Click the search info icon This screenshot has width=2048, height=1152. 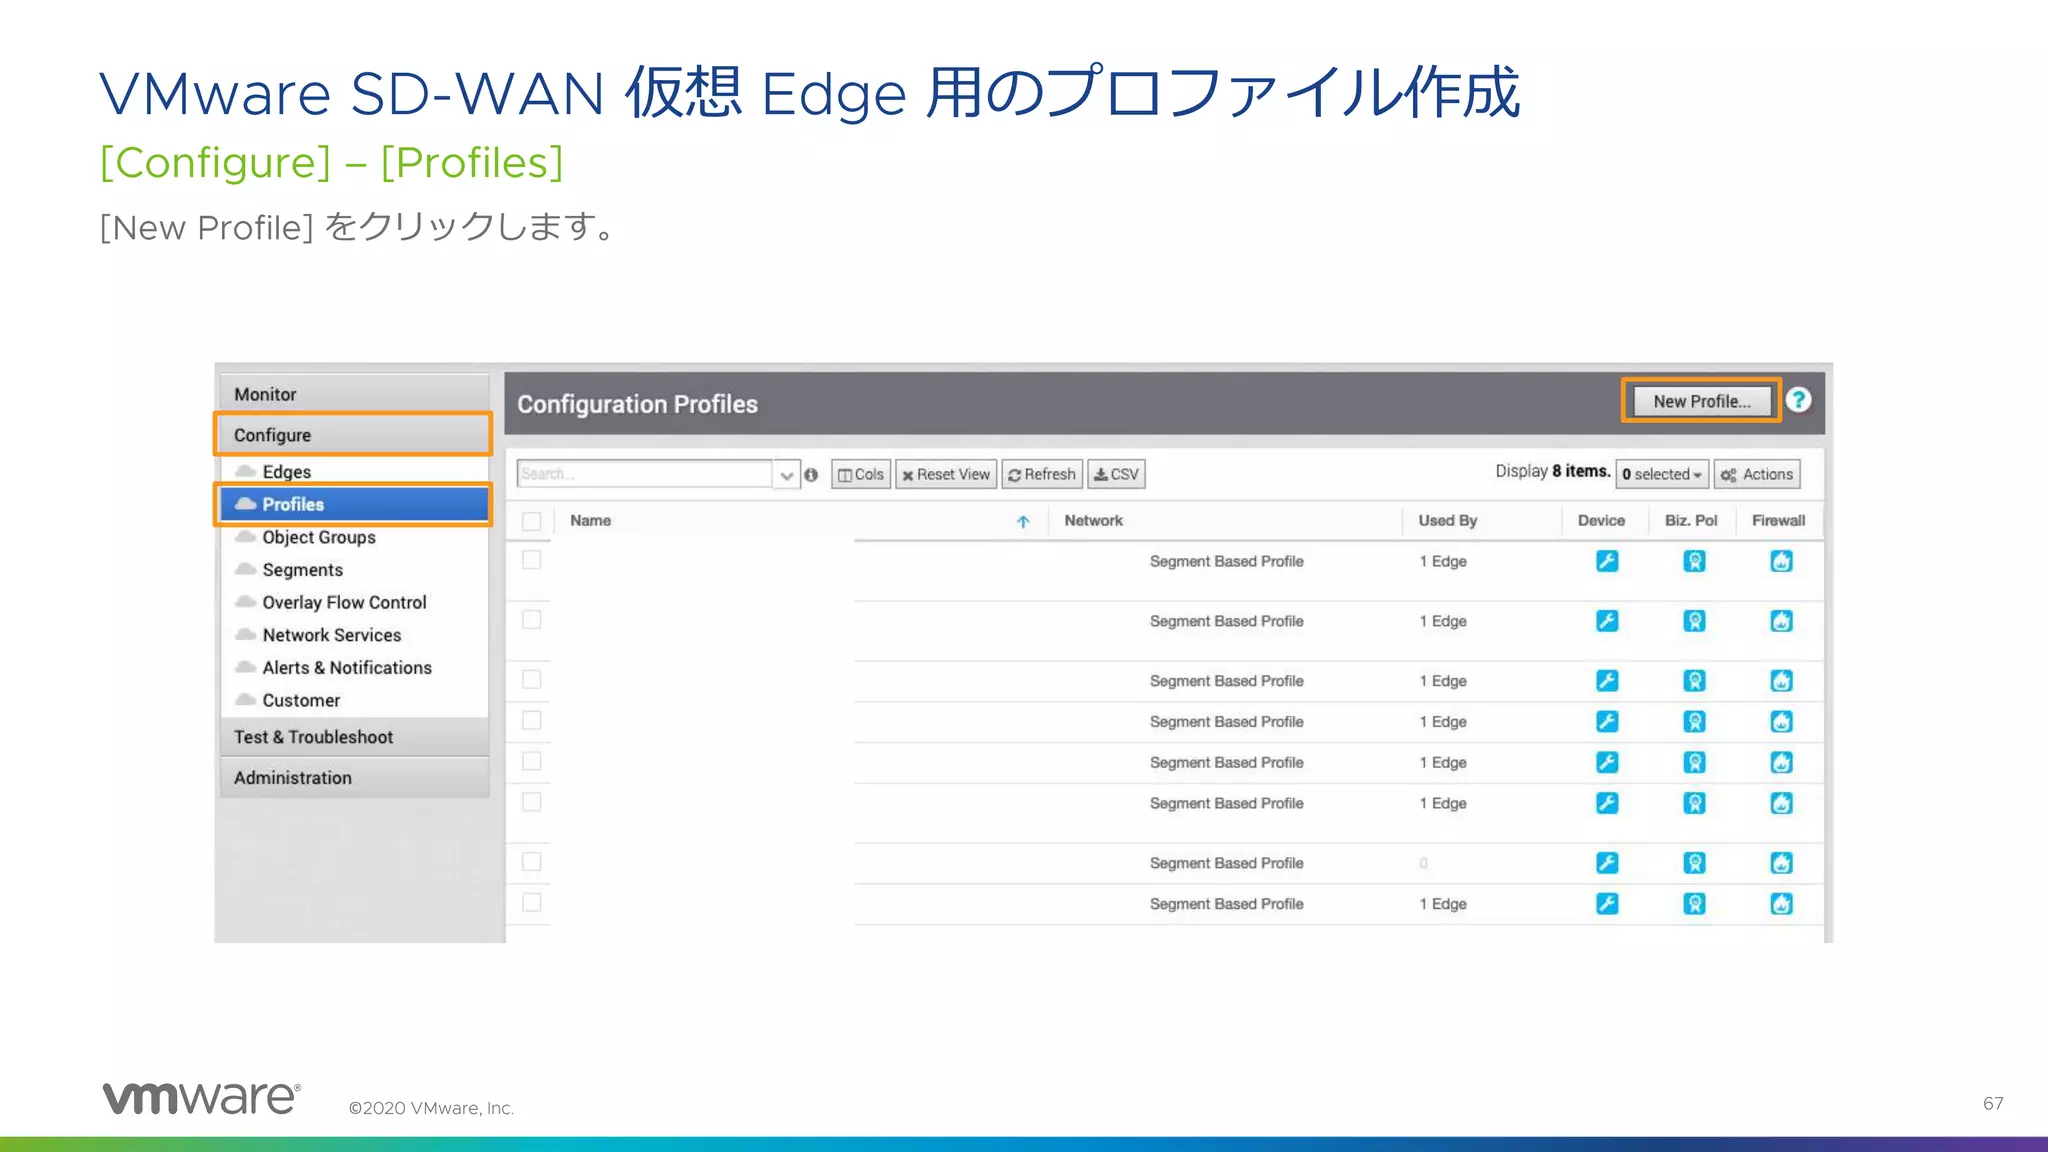[811, 475]
